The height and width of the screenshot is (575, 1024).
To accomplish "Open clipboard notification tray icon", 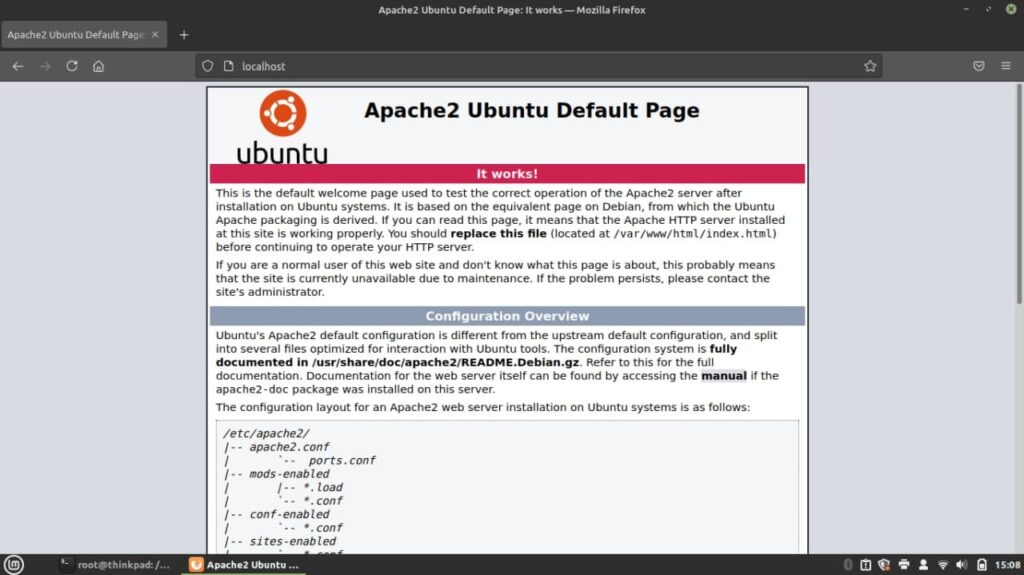I will [865, 565].
